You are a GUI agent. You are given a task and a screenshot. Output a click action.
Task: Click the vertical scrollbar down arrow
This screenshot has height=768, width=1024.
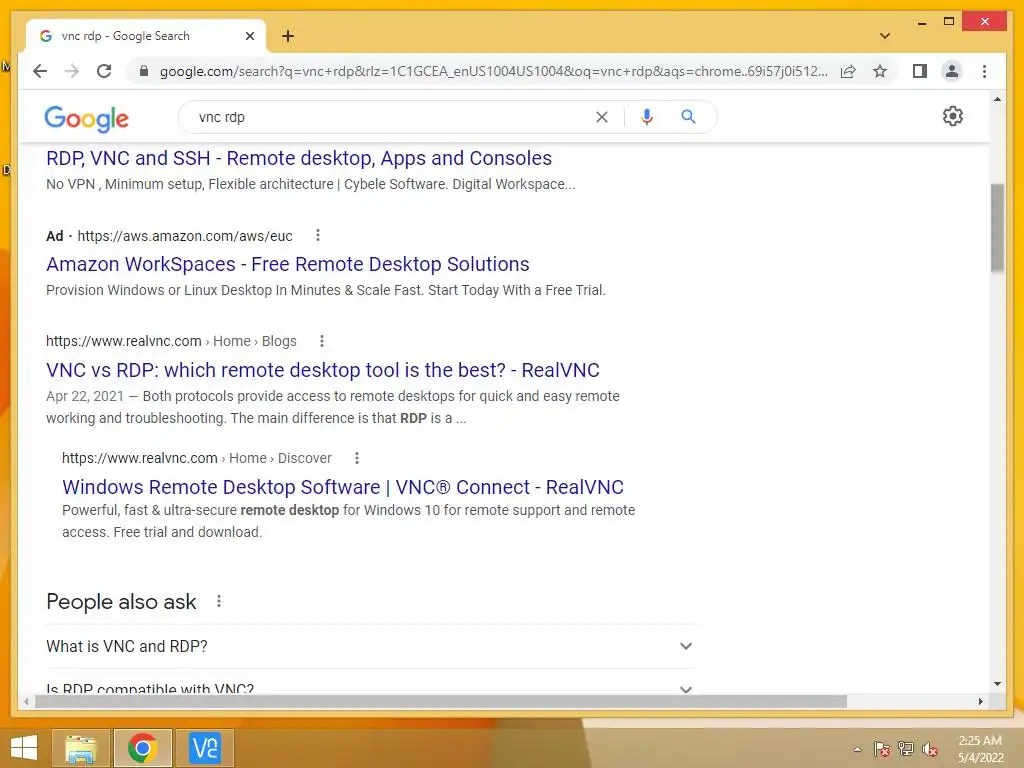tap(997, 684)
